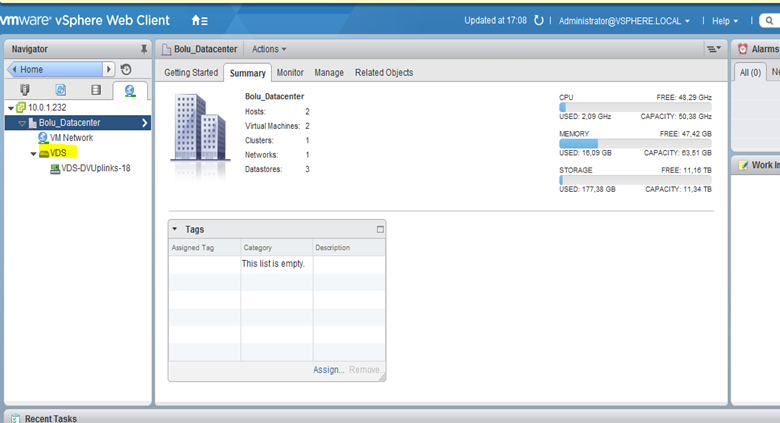Screen dimensions: 780x423
Task: Open the Getting Started tab
Action: (191, 73)
